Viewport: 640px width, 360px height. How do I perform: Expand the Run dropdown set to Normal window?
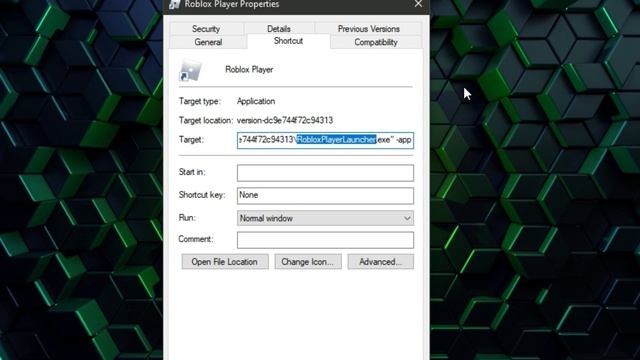coord(325,218)
